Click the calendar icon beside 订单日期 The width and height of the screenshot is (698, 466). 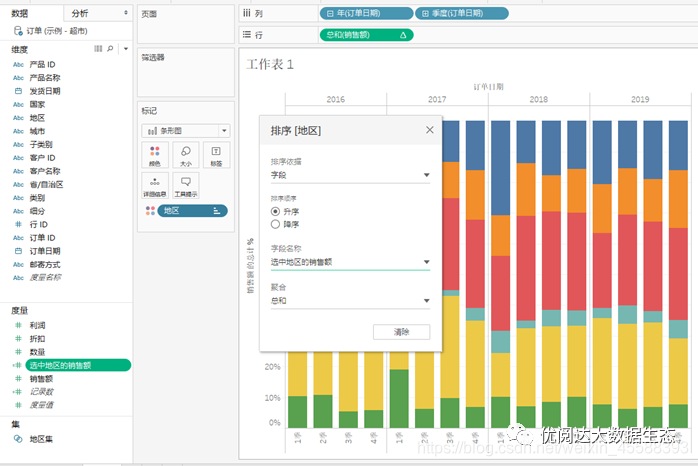(x=18, y=251)
